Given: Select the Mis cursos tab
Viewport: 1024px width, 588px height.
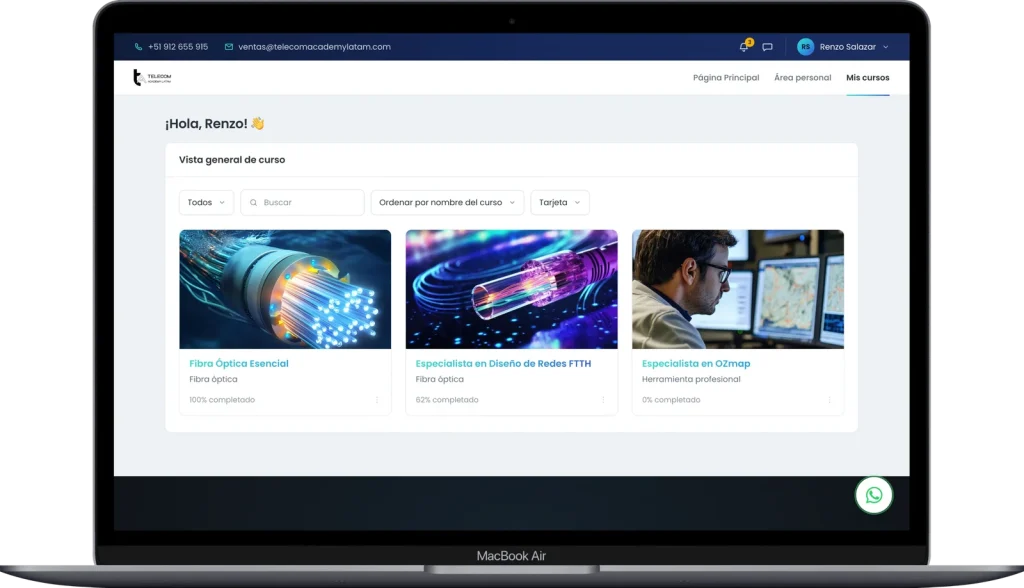Looking at the screenshot, I should point(868,78).
